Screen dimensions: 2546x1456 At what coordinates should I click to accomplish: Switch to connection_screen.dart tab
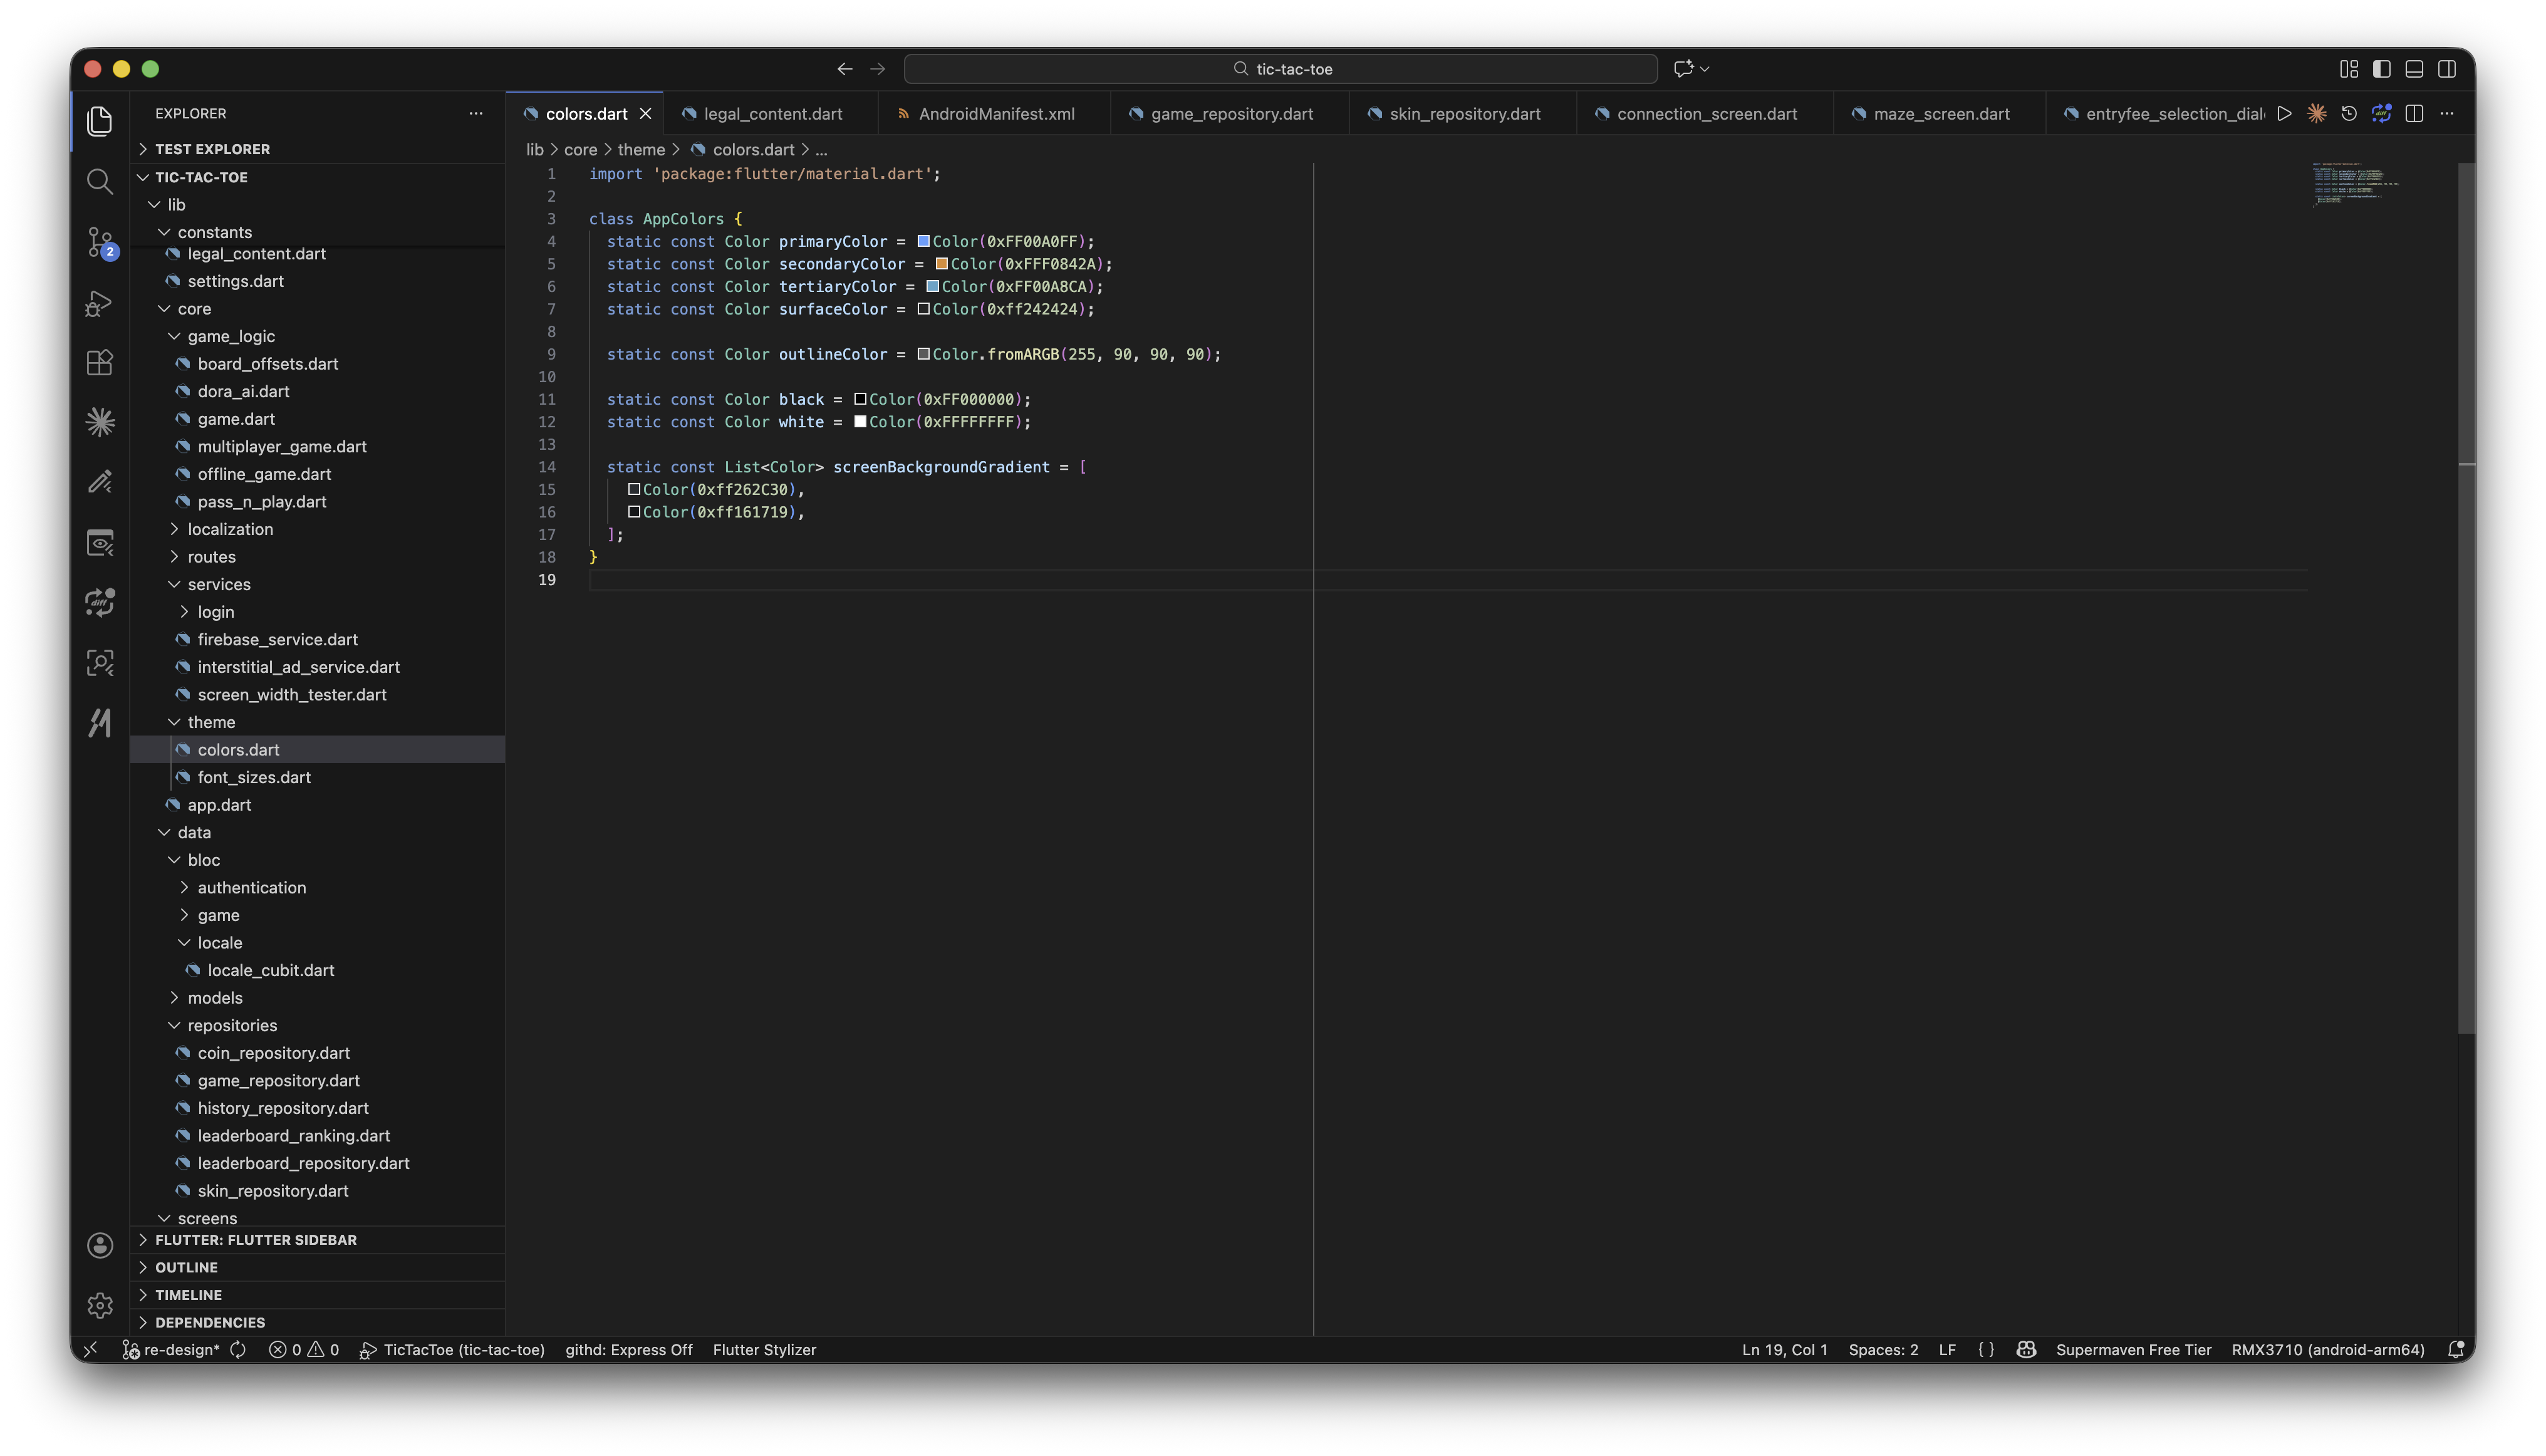pyautogui.click(x=1705, y=114)
